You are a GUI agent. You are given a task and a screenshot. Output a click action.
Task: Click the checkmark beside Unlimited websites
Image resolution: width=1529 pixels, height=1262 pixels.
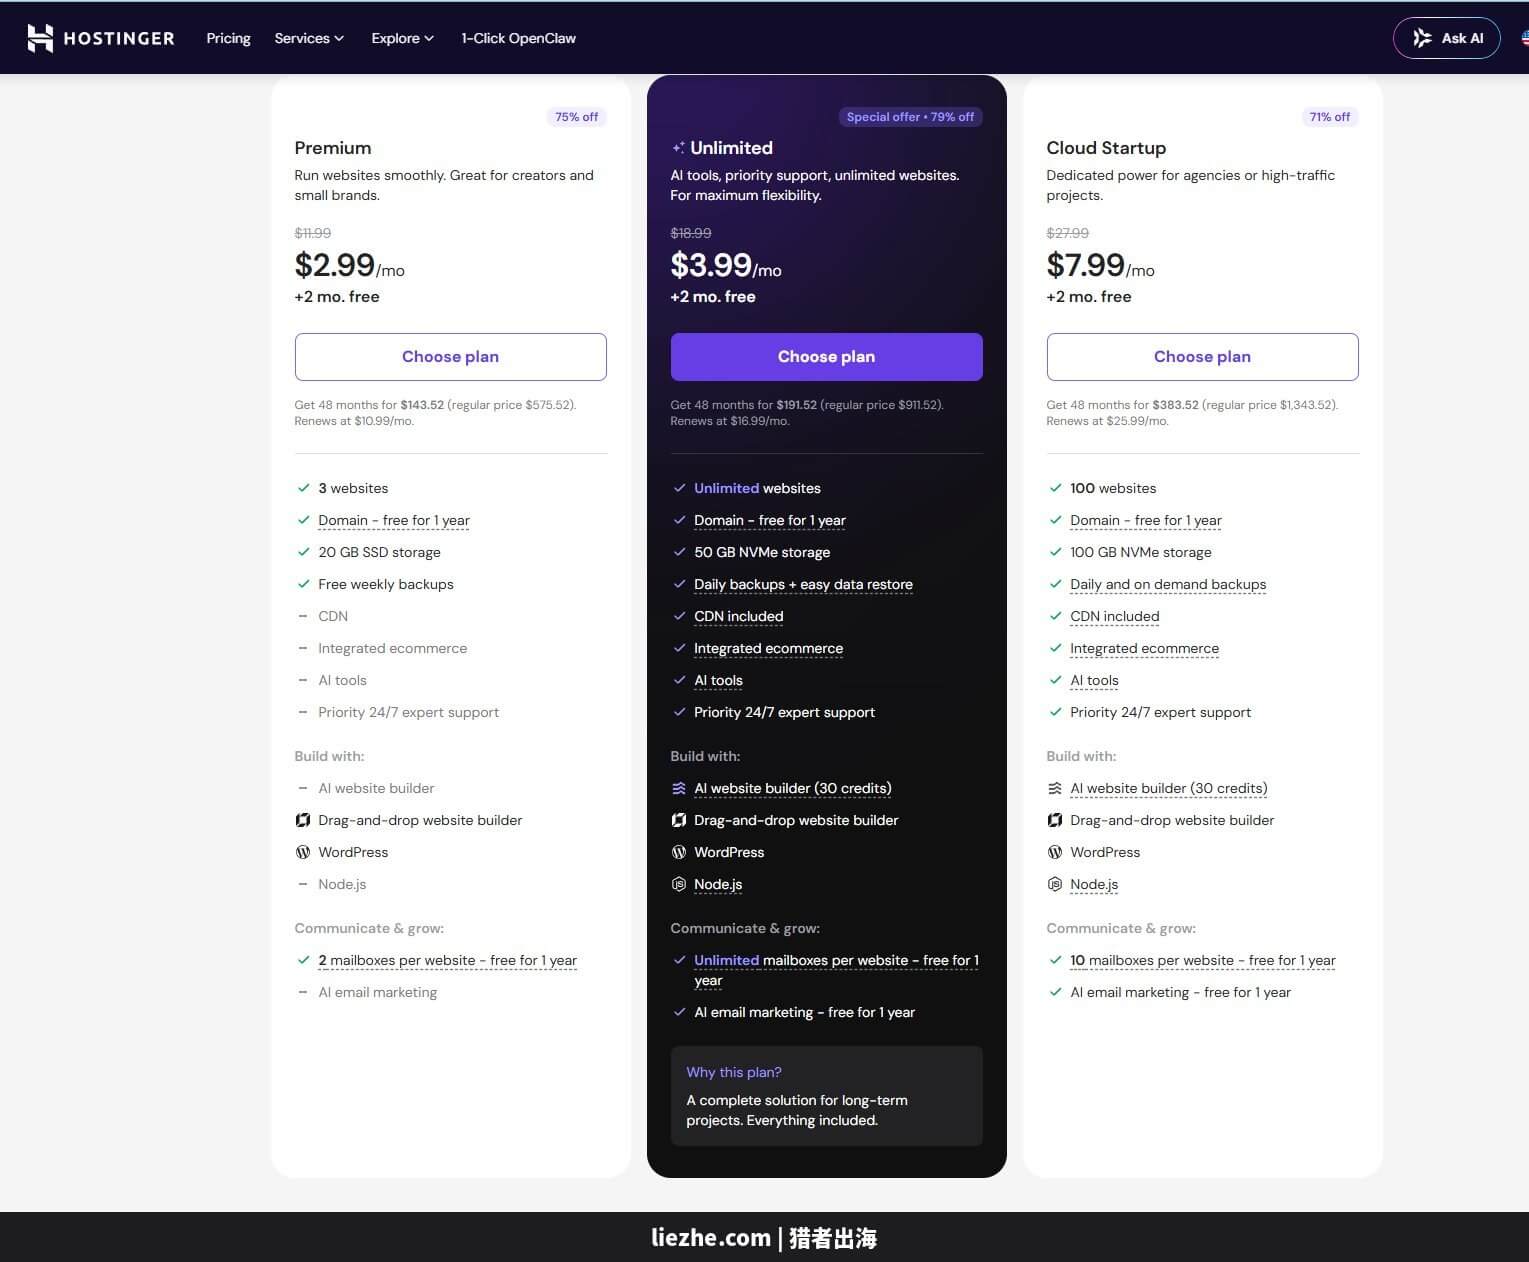pos(679,488)
